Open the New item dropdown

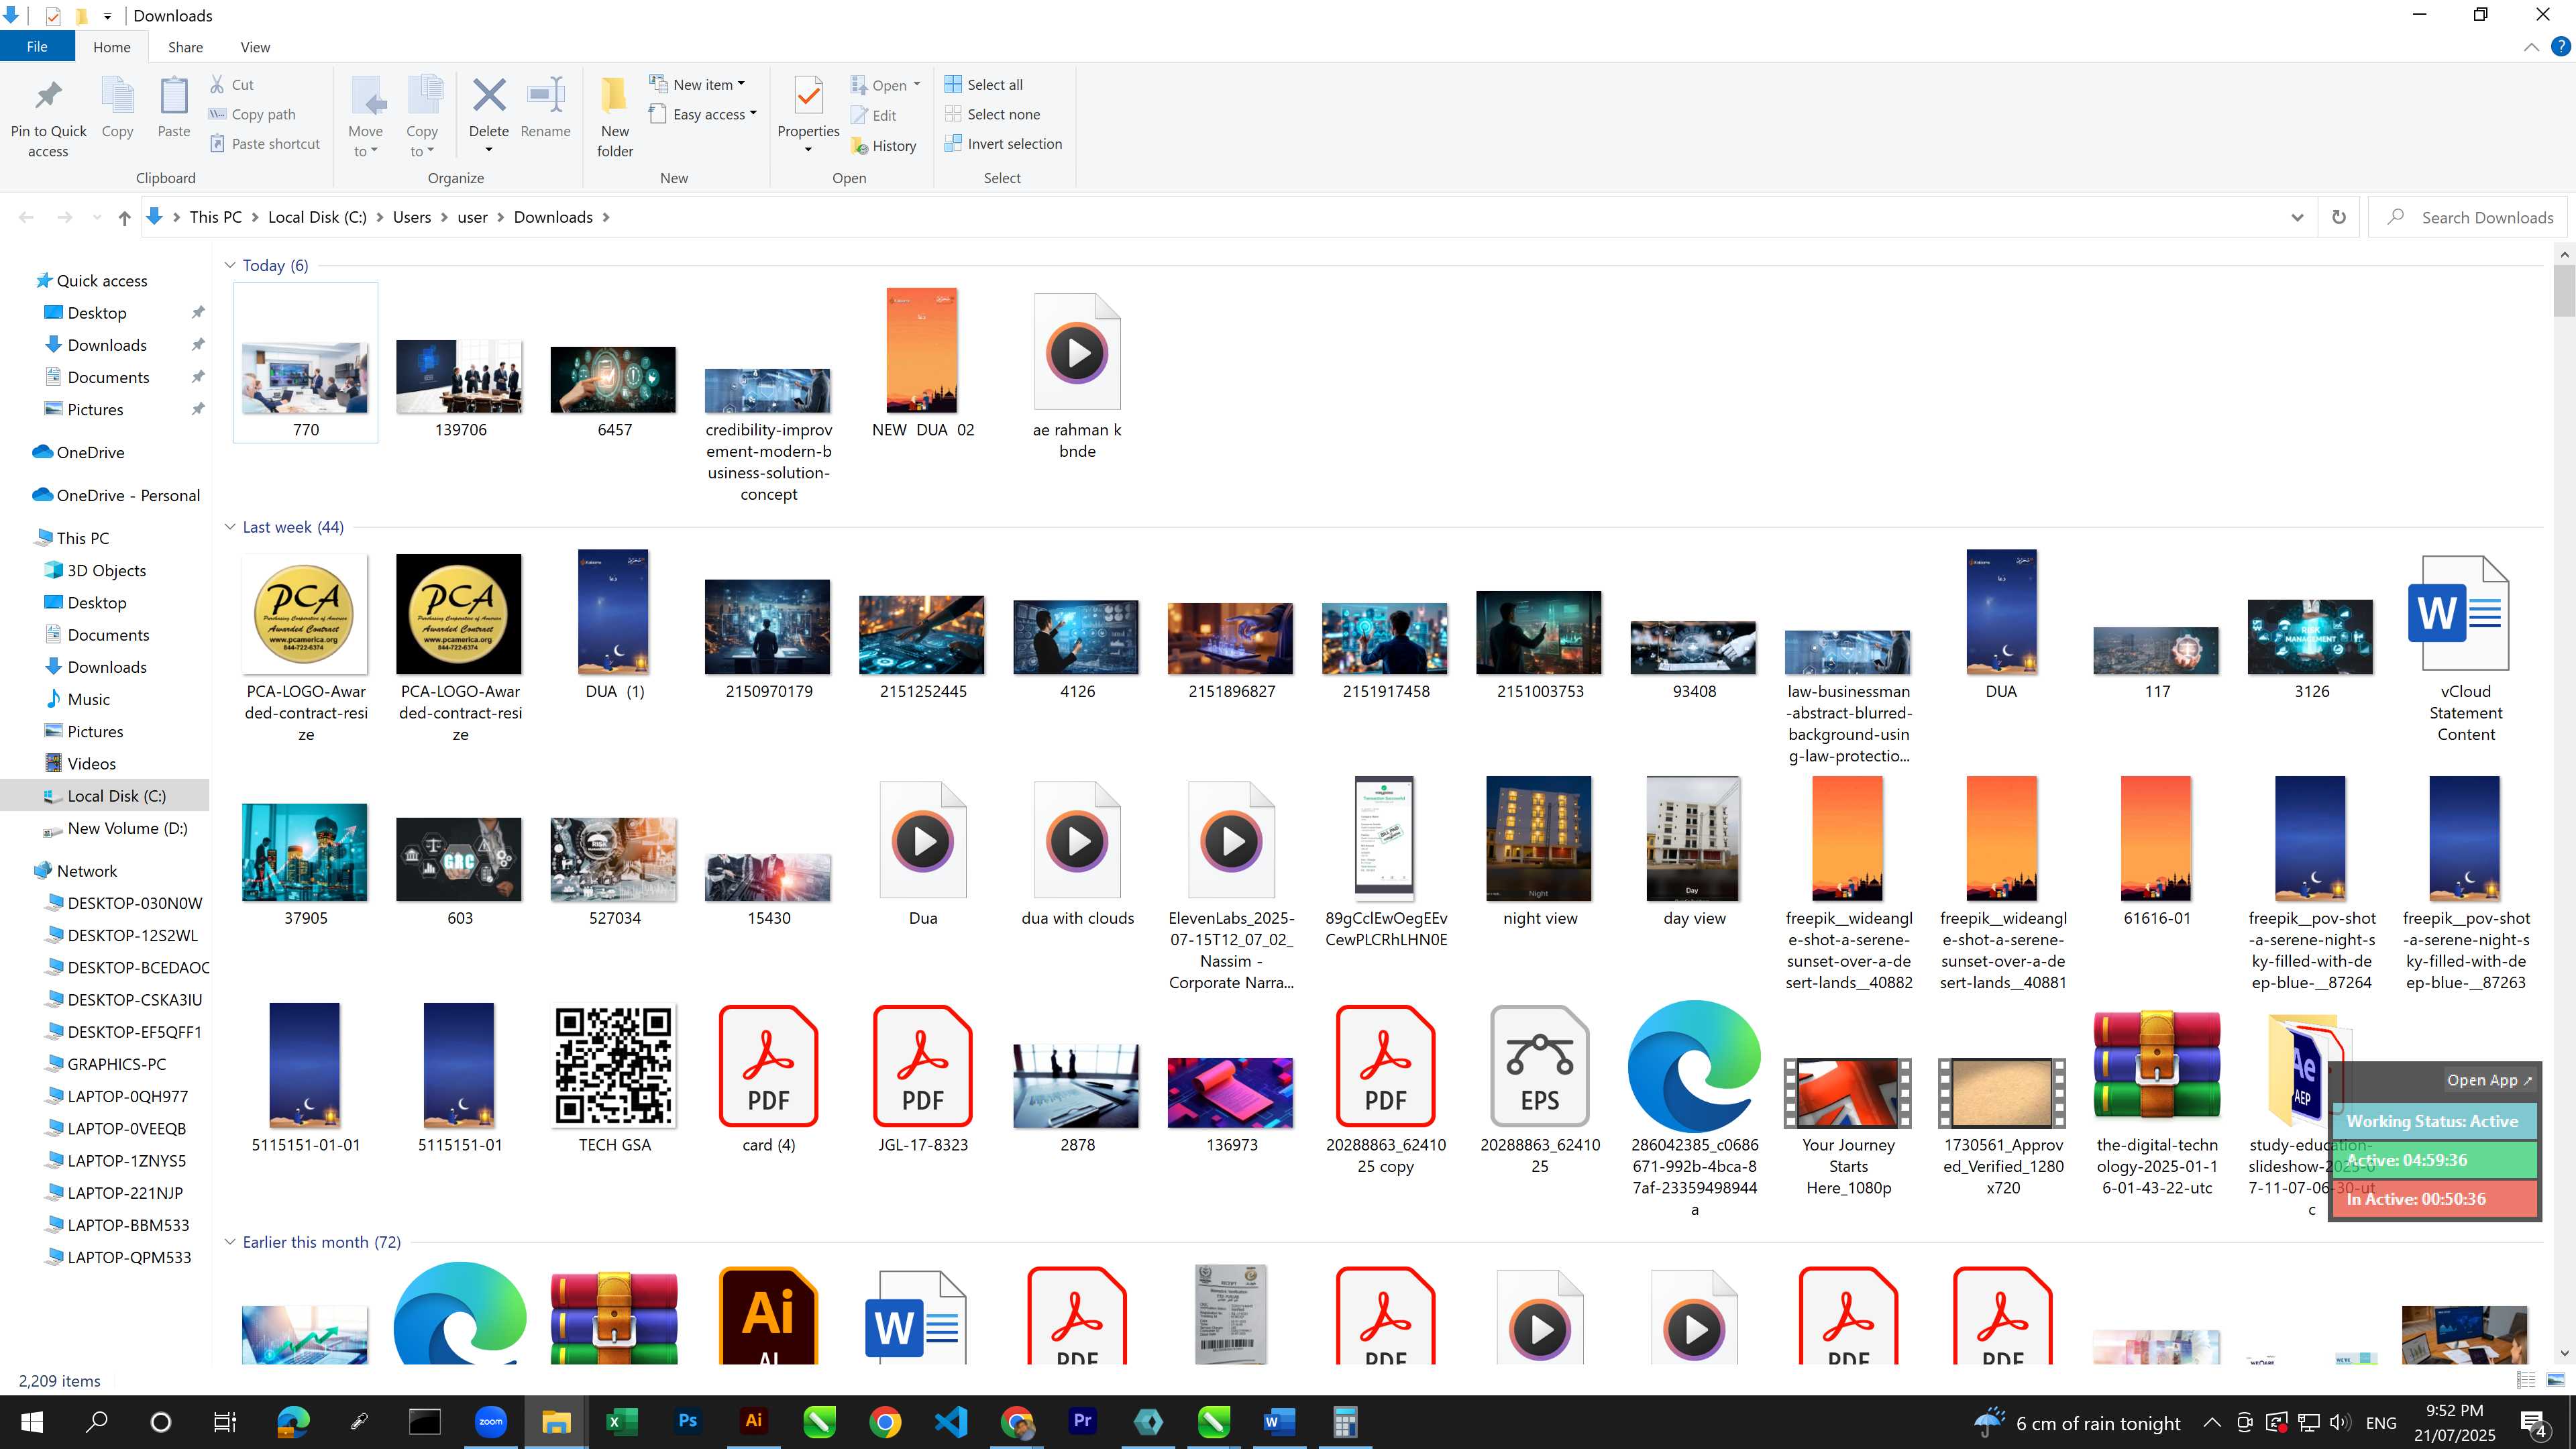[697, 84]
